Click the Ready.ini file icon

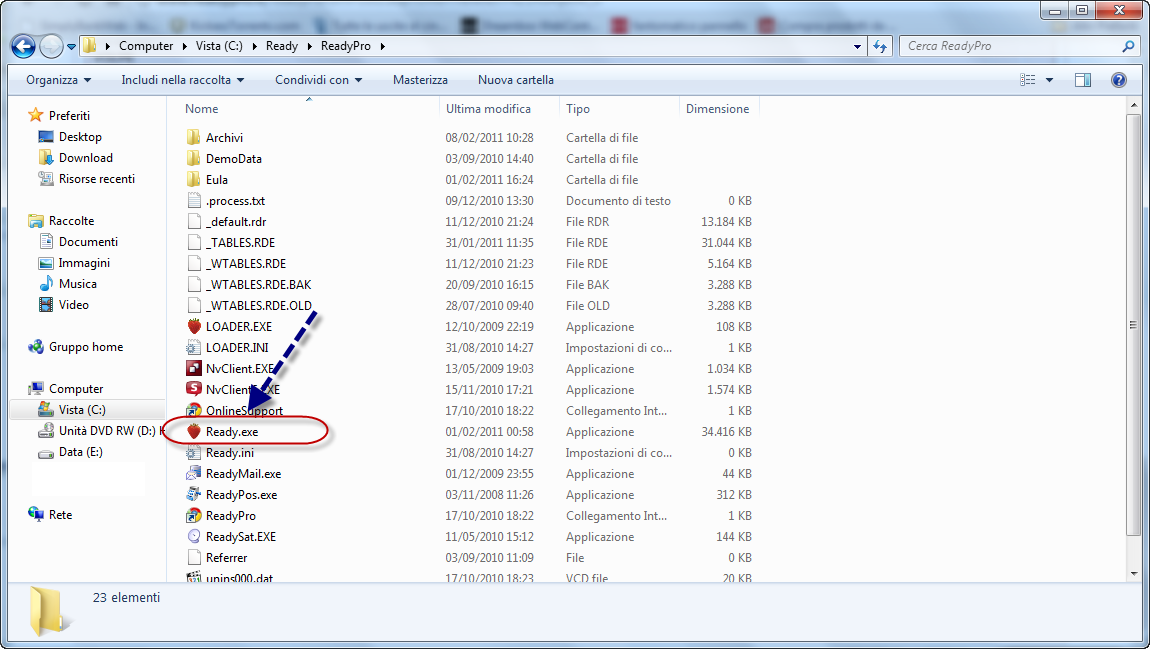click(194, 452)
